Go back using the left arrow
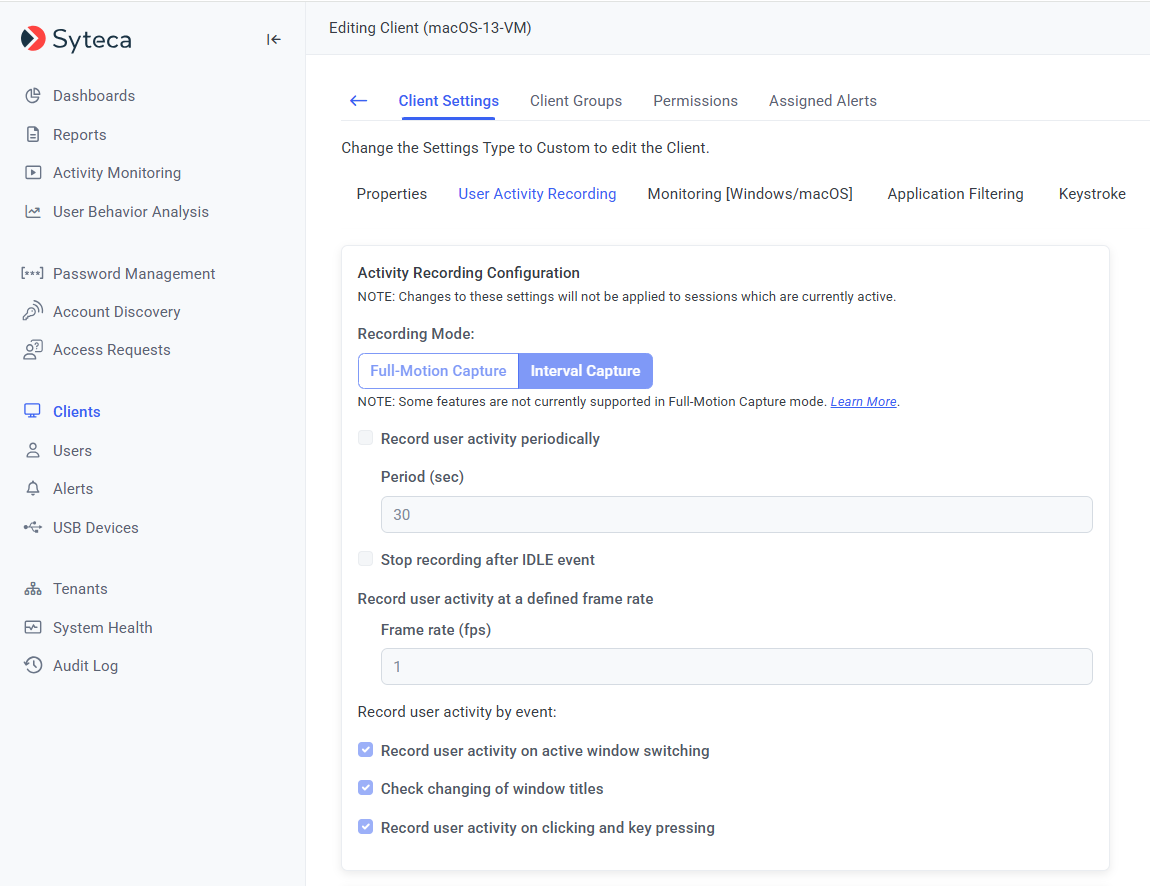 (x=358, y=101)
